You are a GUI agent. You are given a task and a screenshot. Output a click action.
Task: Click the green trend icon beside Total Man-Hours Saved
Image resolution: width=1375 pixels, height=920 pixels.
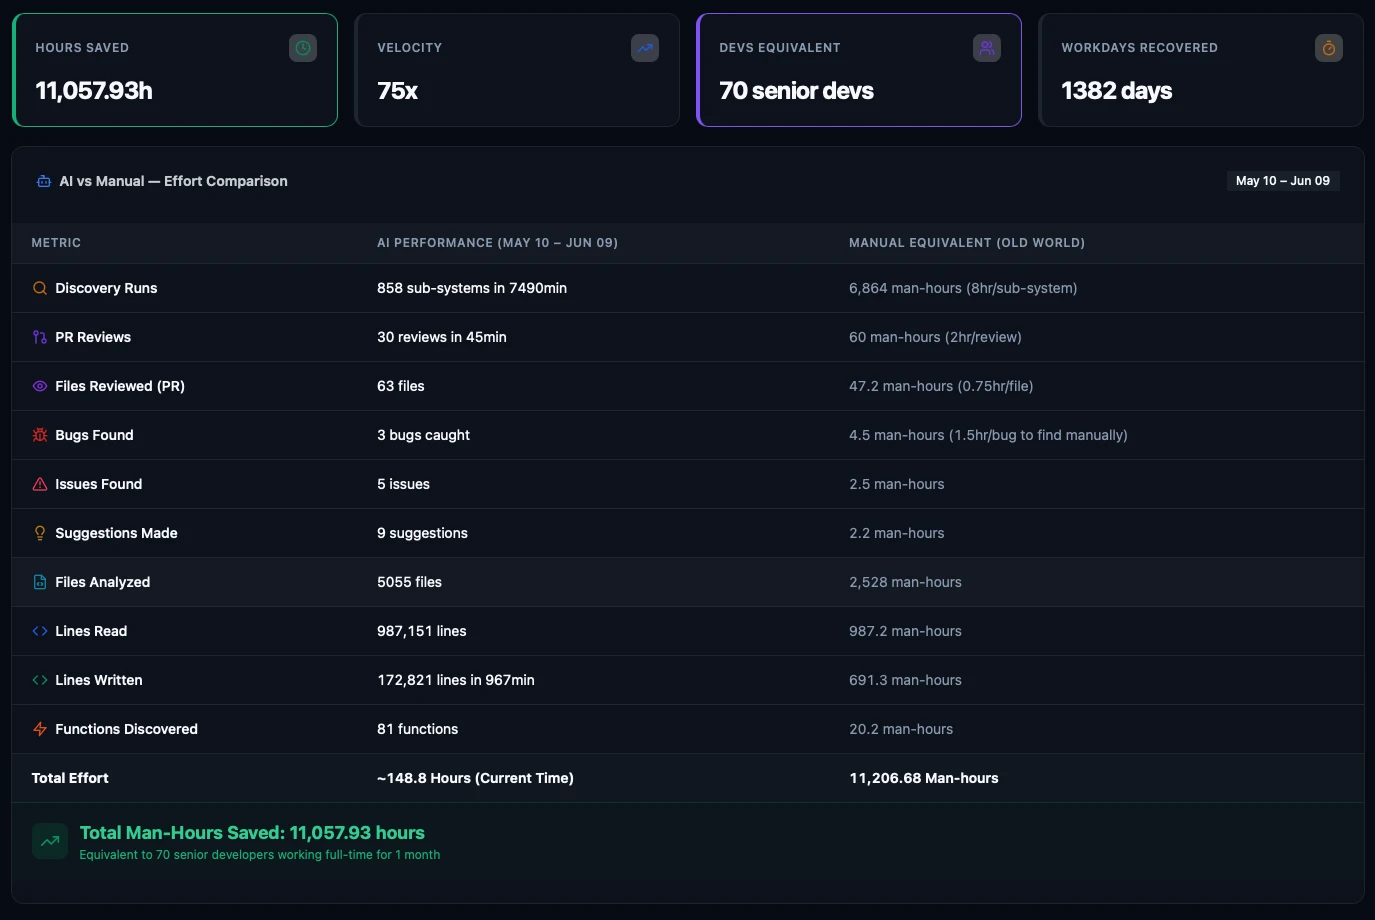click(50, 841)
